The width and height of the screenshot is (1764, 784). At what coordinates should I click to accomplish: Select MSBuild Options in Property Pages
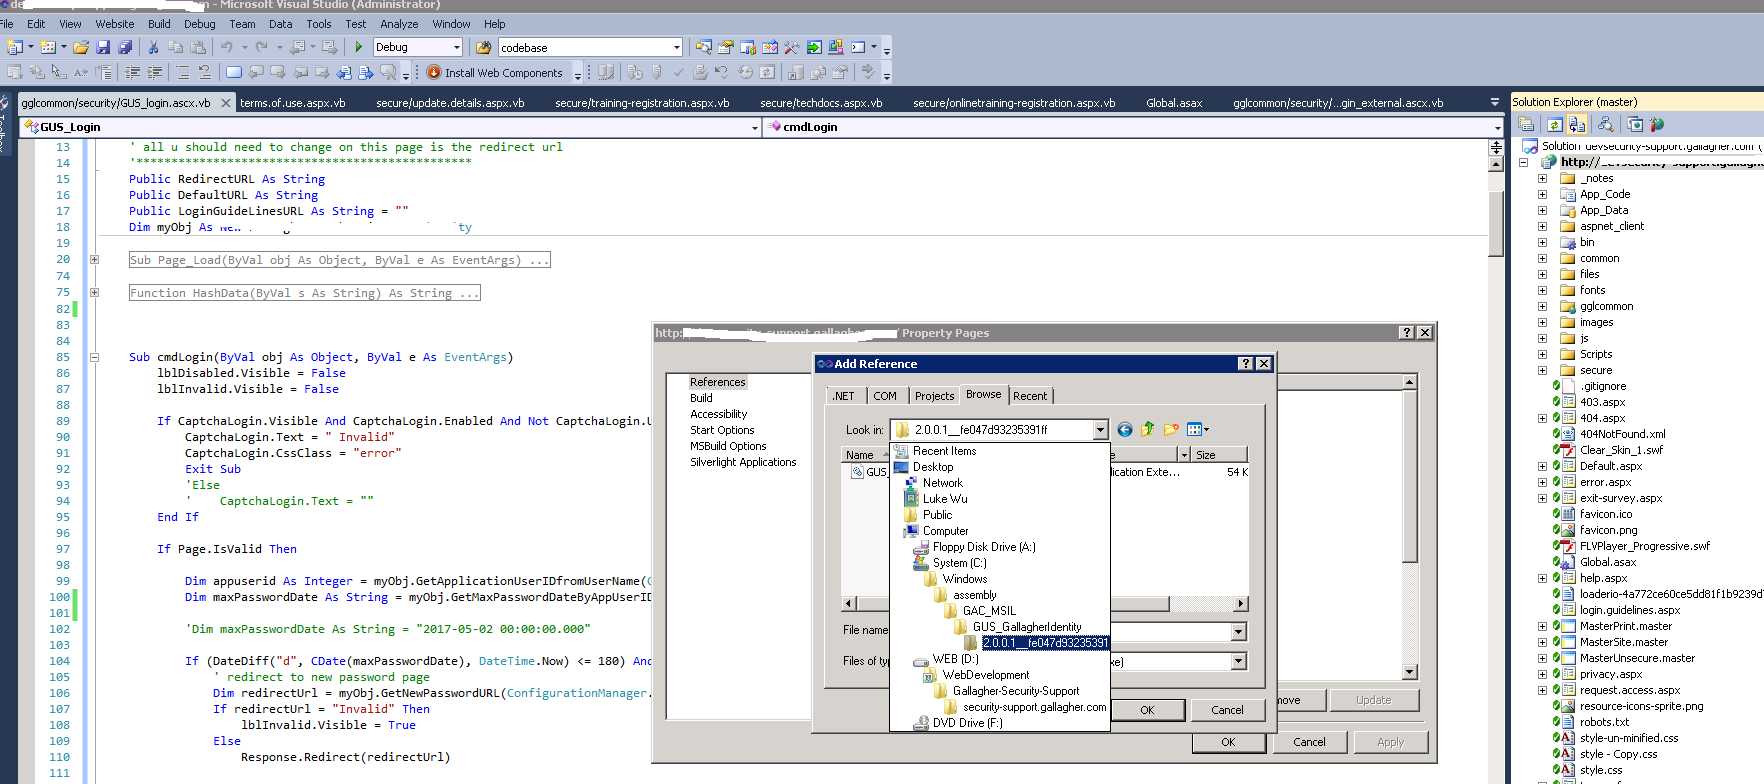[728, 446]
